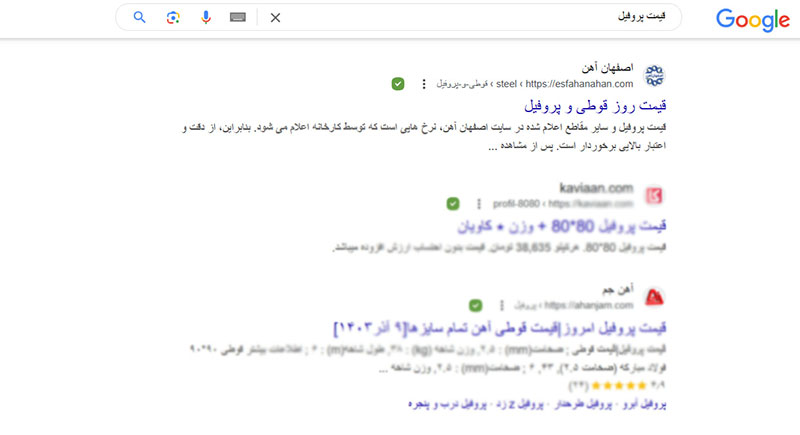
Task: Open the ahanjam today's profile price result
Action: pyautogui.click(x=500, y=328)
